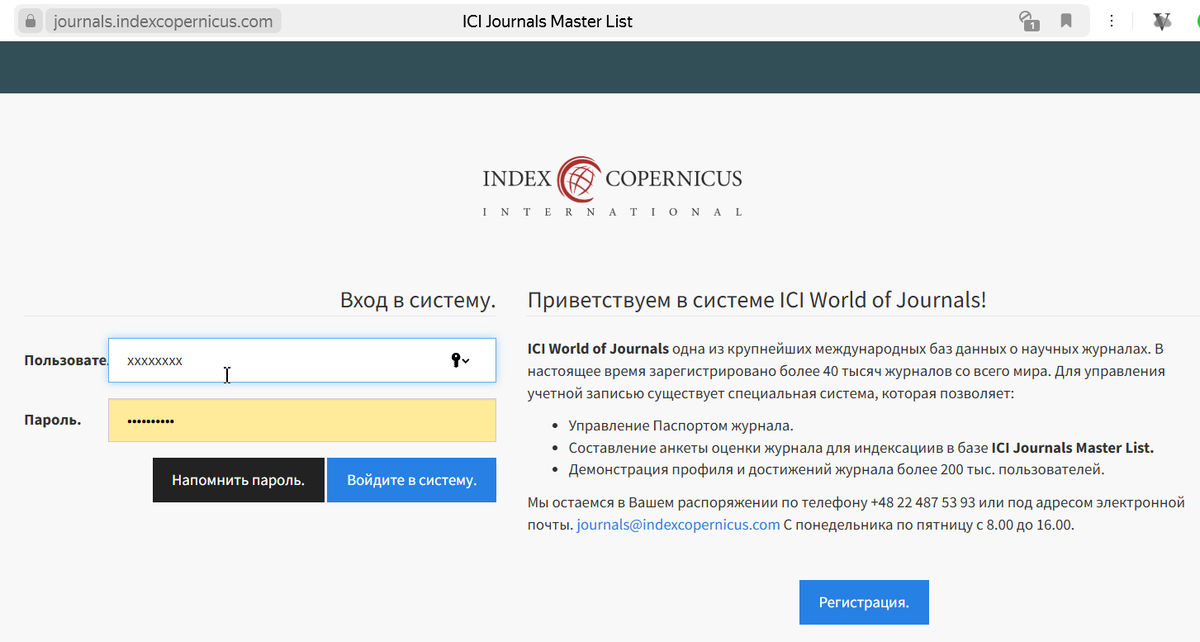The image size is (1200, 642).
Task: Click the heading Вход в систему.
Action: pos(418,300)
